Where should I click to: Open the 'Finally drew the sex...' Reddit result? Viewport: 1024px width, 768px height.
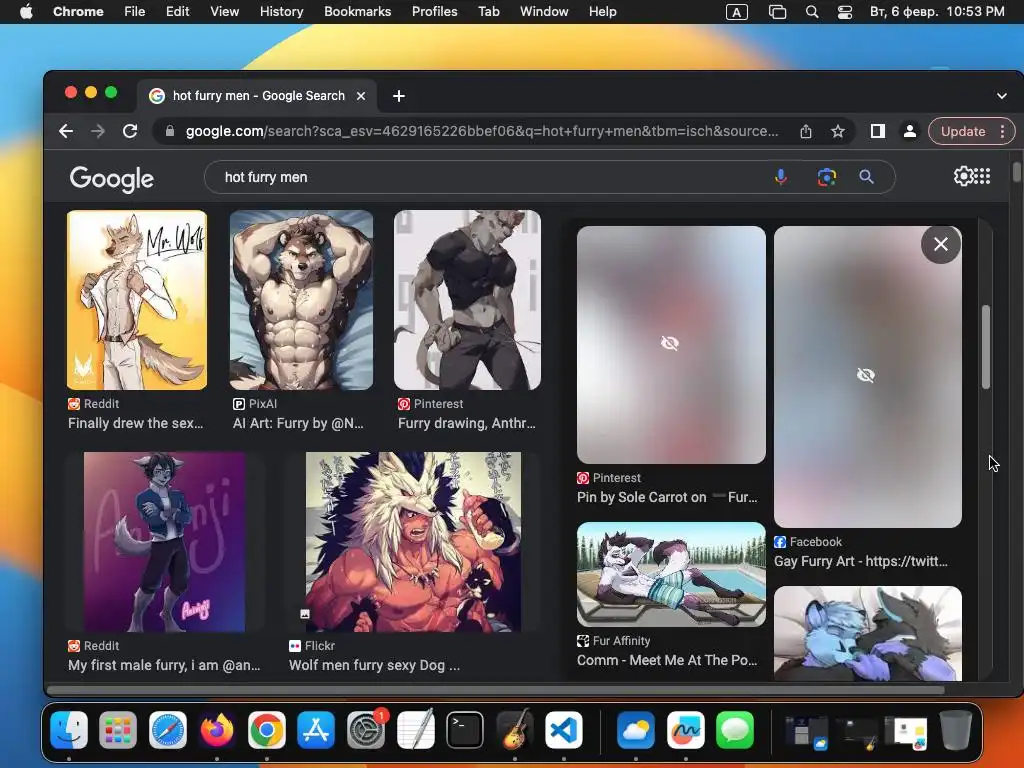coord(135,423)
